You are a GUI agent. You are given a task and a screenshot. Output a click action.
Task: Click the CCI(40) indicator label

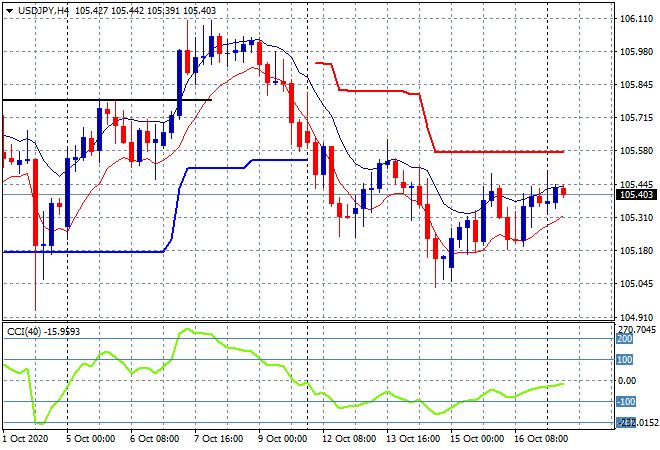(x=24, y=332)
